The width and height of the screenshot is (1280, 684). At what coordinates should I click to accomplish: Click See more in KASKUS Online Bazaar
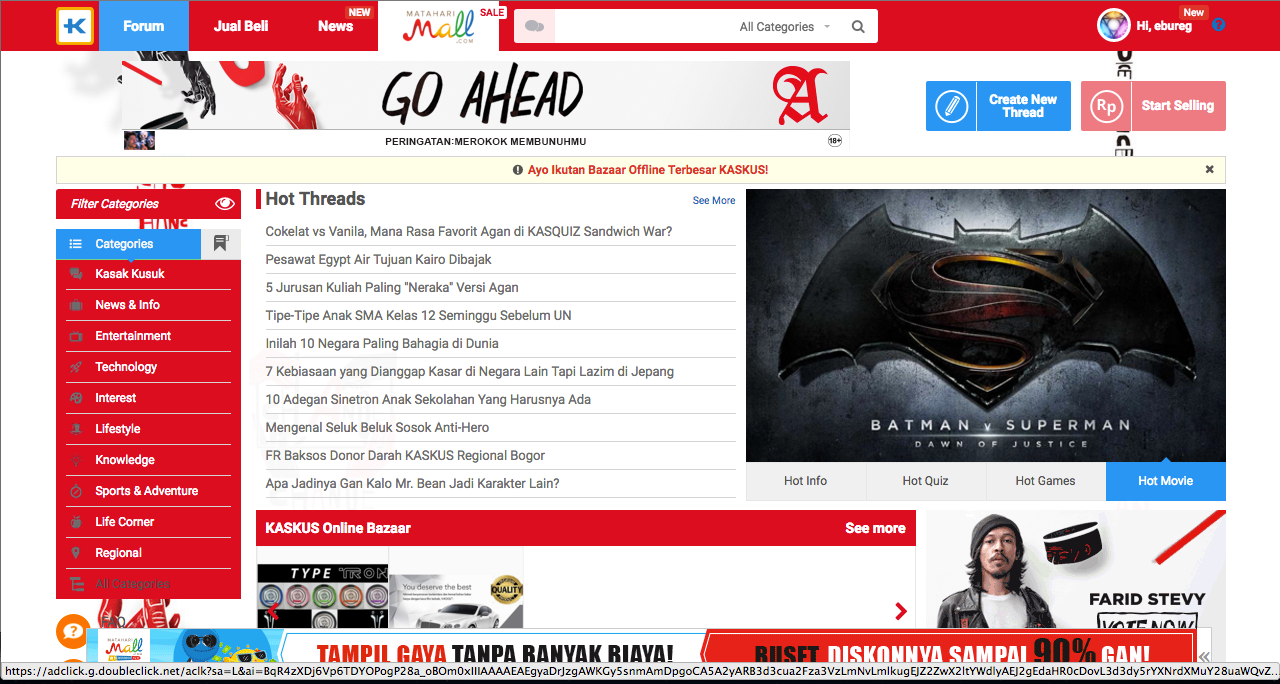[875, 528]
